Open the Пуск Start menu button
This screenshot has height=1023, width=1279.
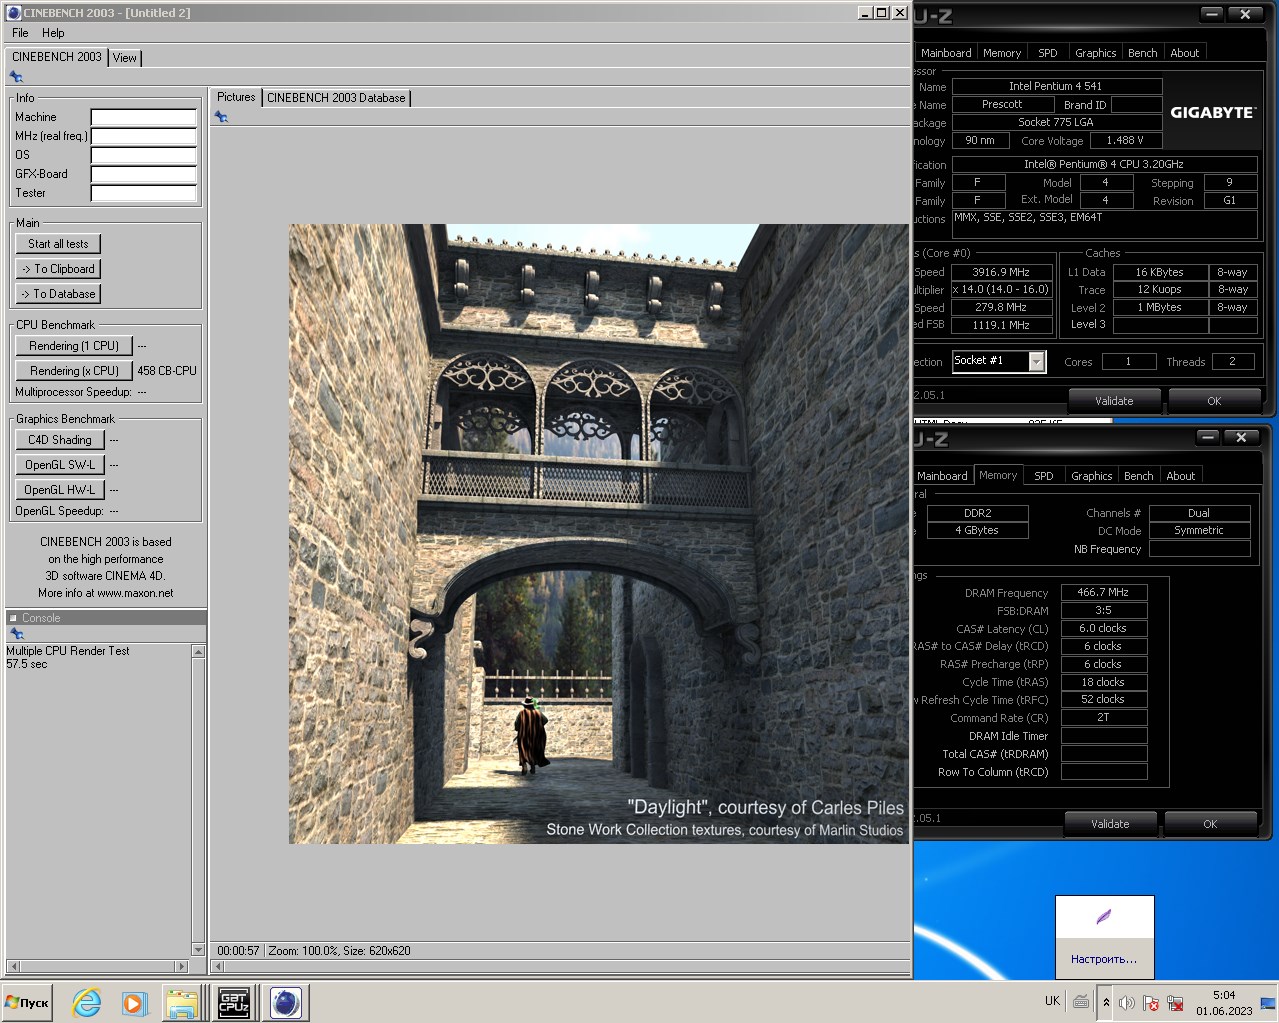(x=27, y=1002)
